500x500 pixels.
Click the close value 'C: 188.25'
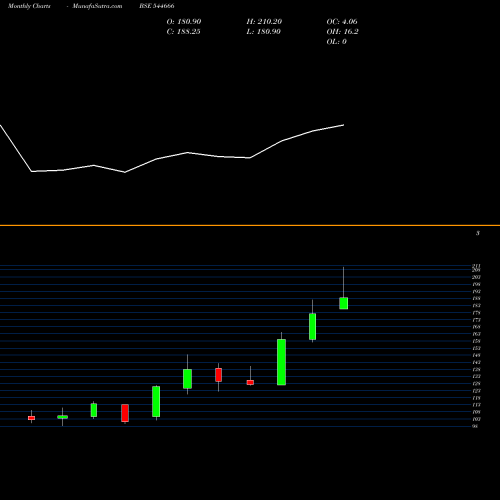183,32
